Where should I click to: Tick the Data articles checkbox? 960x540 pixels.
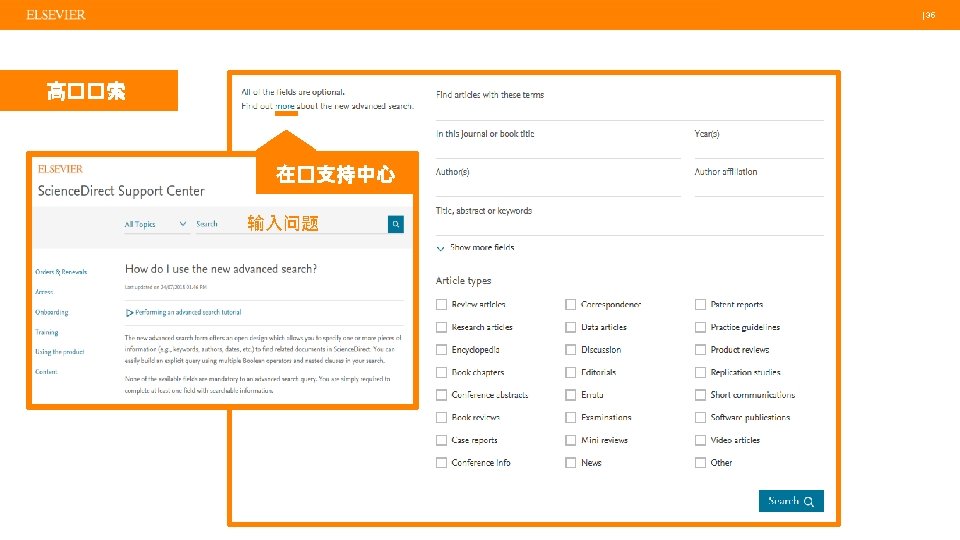[x=571, y=327]
